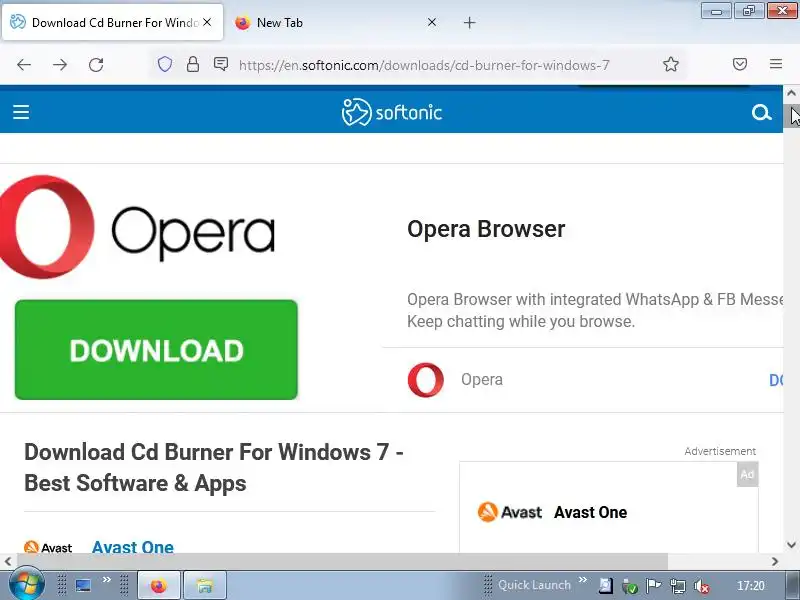
Task: Open the Softonic hamburger menu
Action: point(21,112)
